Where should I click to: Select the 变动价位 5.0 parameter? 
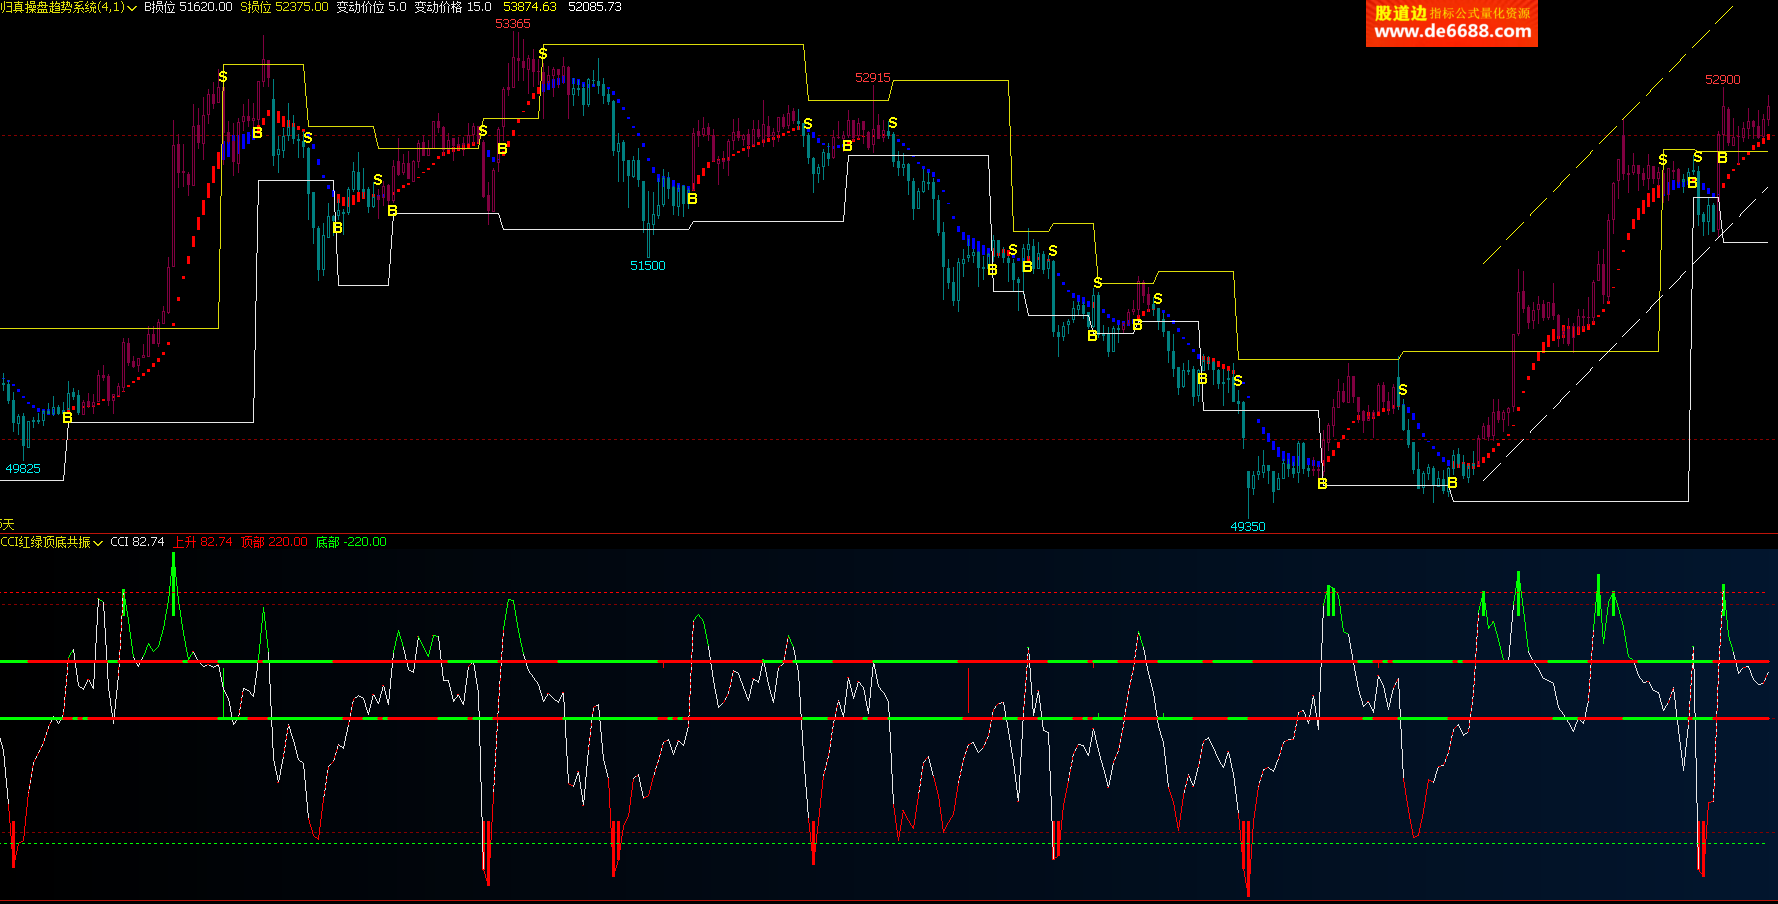(x=371, y=7)
